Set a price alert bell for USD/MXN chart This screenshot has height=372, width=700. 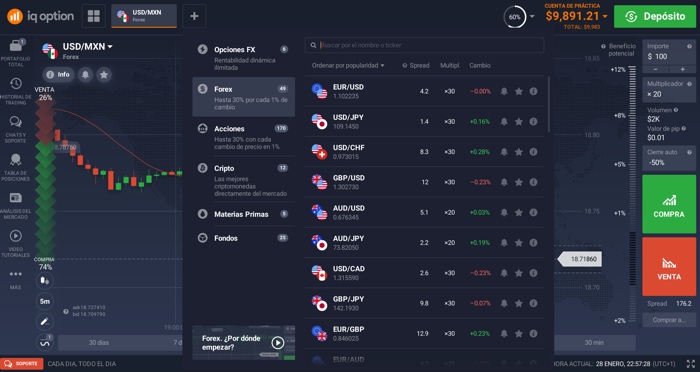tap(85, 75)
